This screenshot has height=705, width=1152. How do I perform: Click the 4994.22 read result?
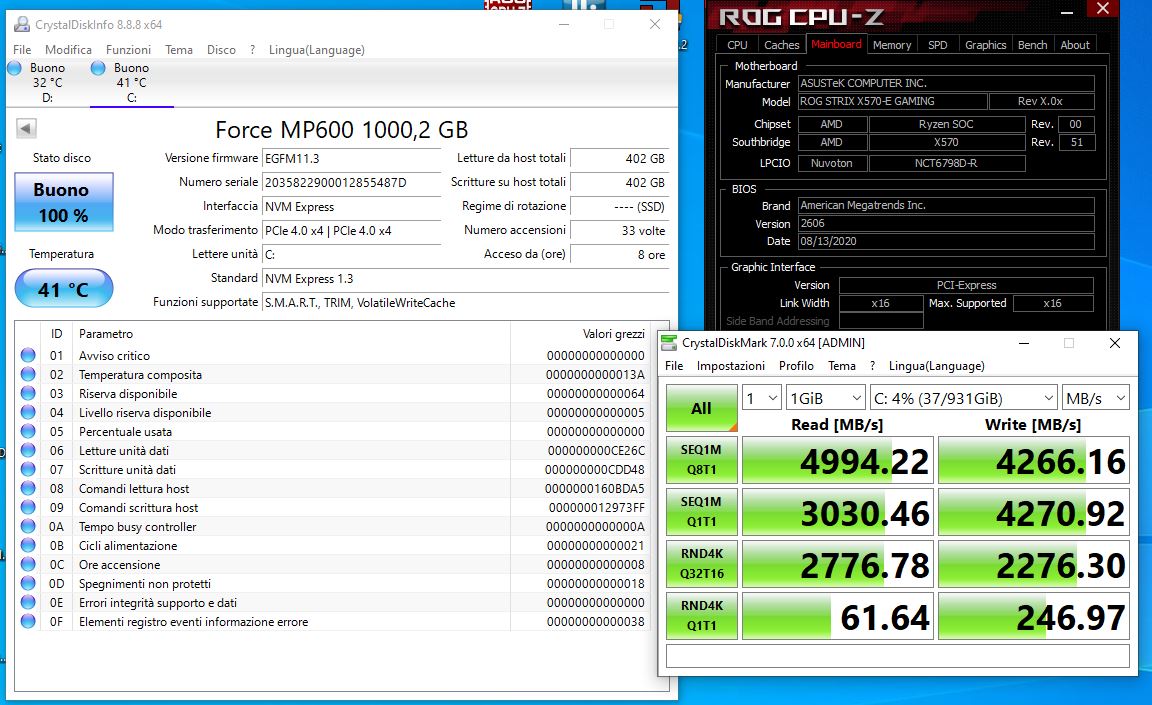pos(838,460)
